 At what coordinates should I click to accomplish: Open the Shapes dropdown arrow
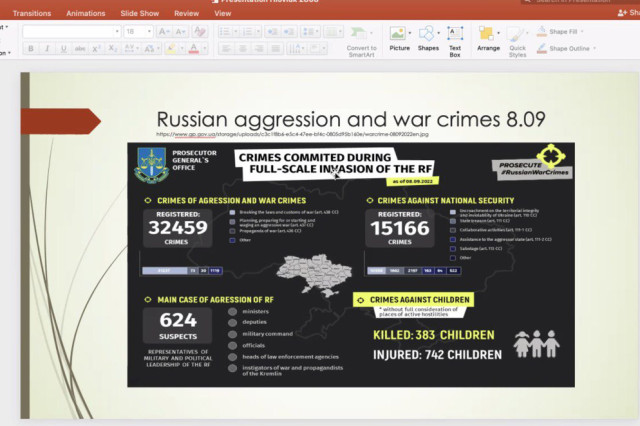coord(439,33)
